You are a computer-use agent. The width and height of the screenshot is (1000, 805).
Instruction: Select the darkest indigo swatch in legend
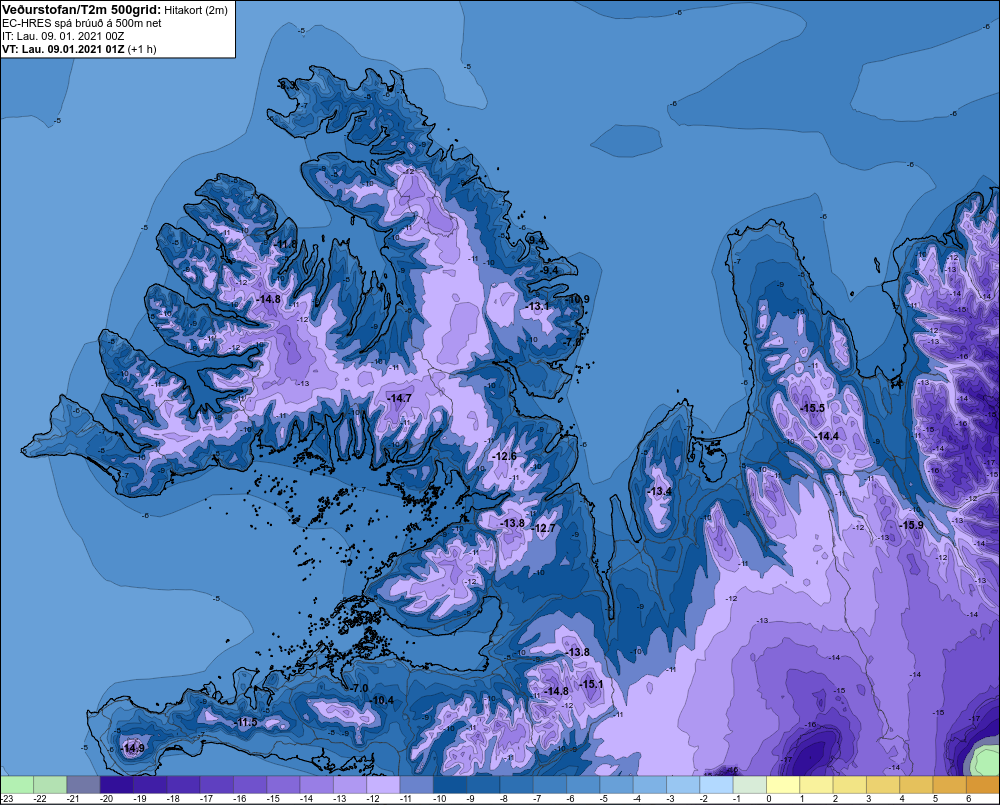[x=117, y=784]
